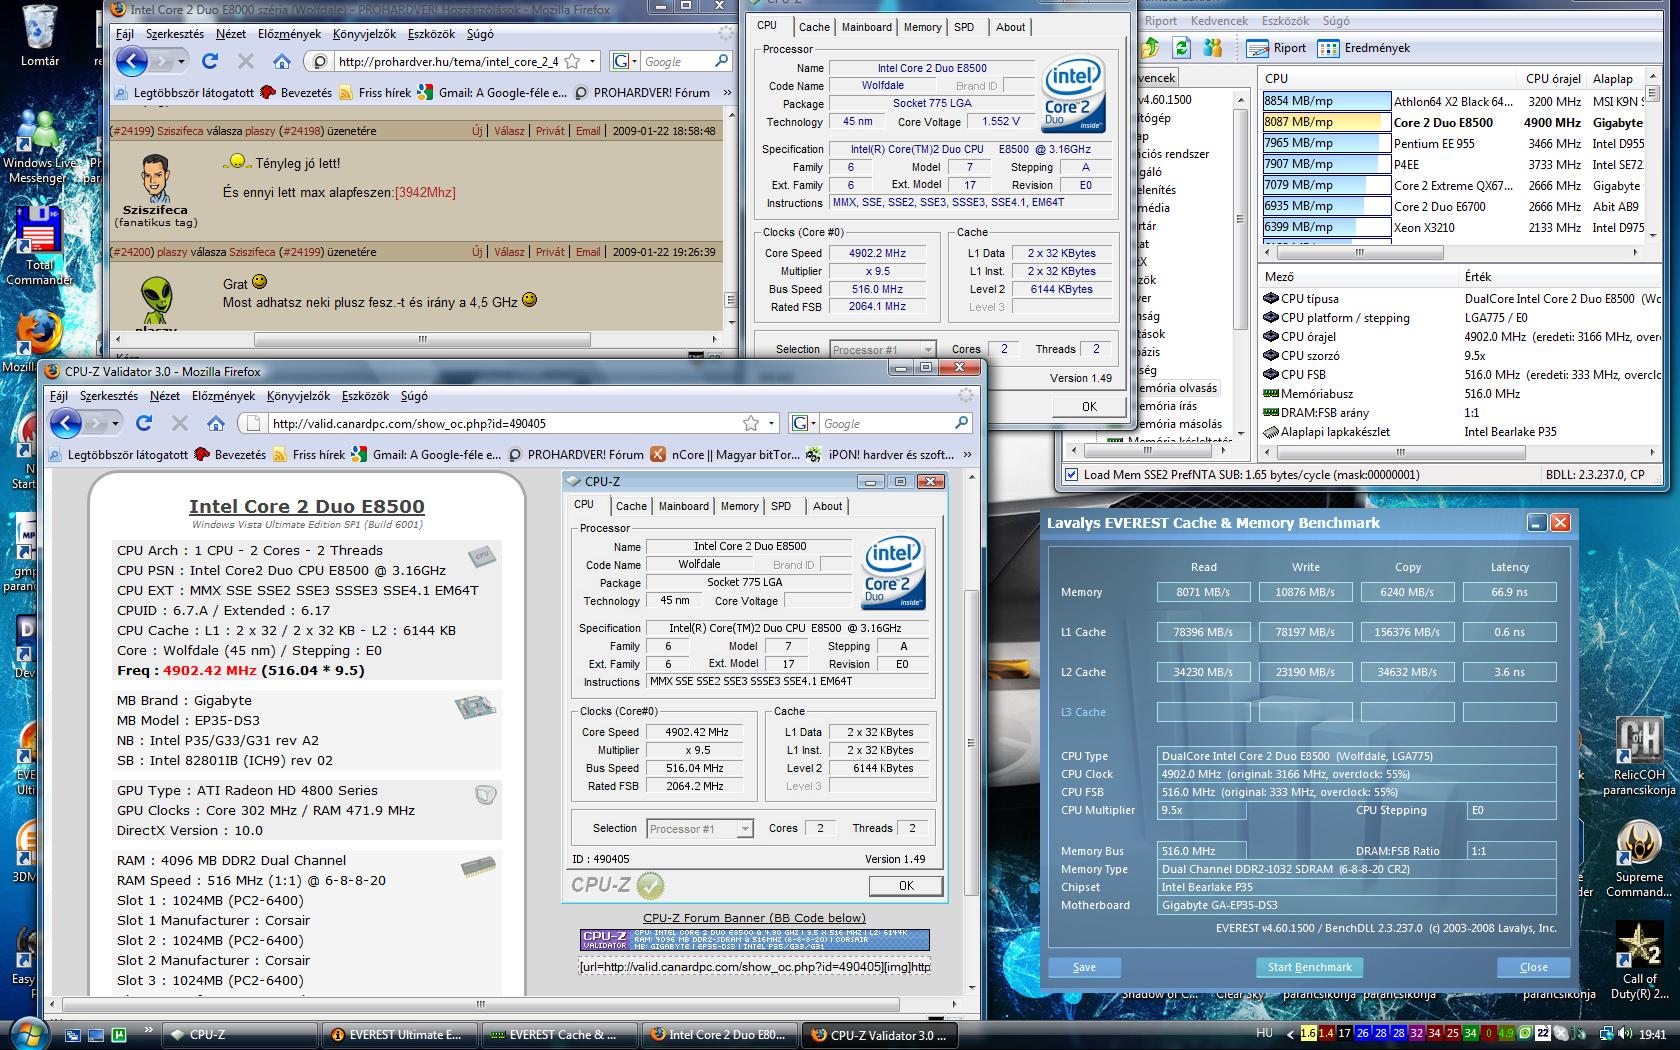The height and width of the screenshot is (1050, 1680).
Task: Click nCore Magyar bitTorrent bookmark
Action: (x=726, y=454)
